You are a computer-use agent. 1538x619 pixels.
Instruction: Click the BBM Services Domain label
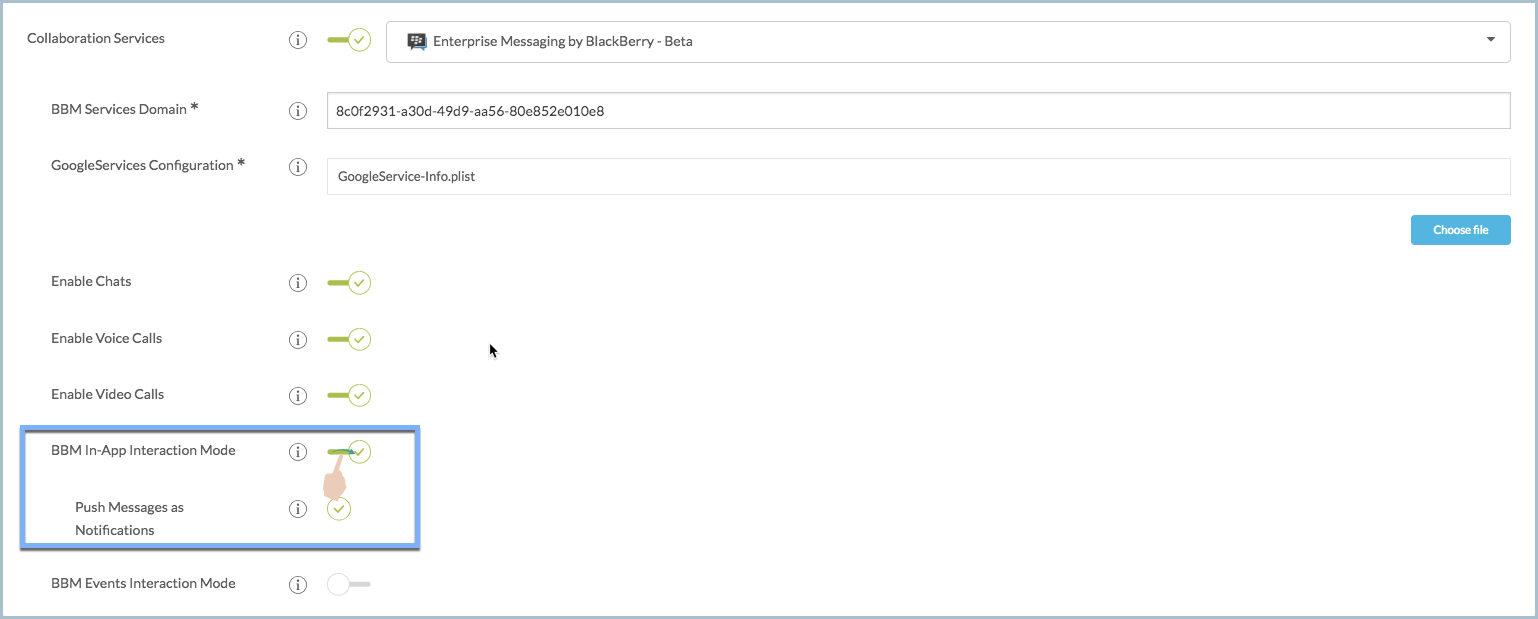124,109
